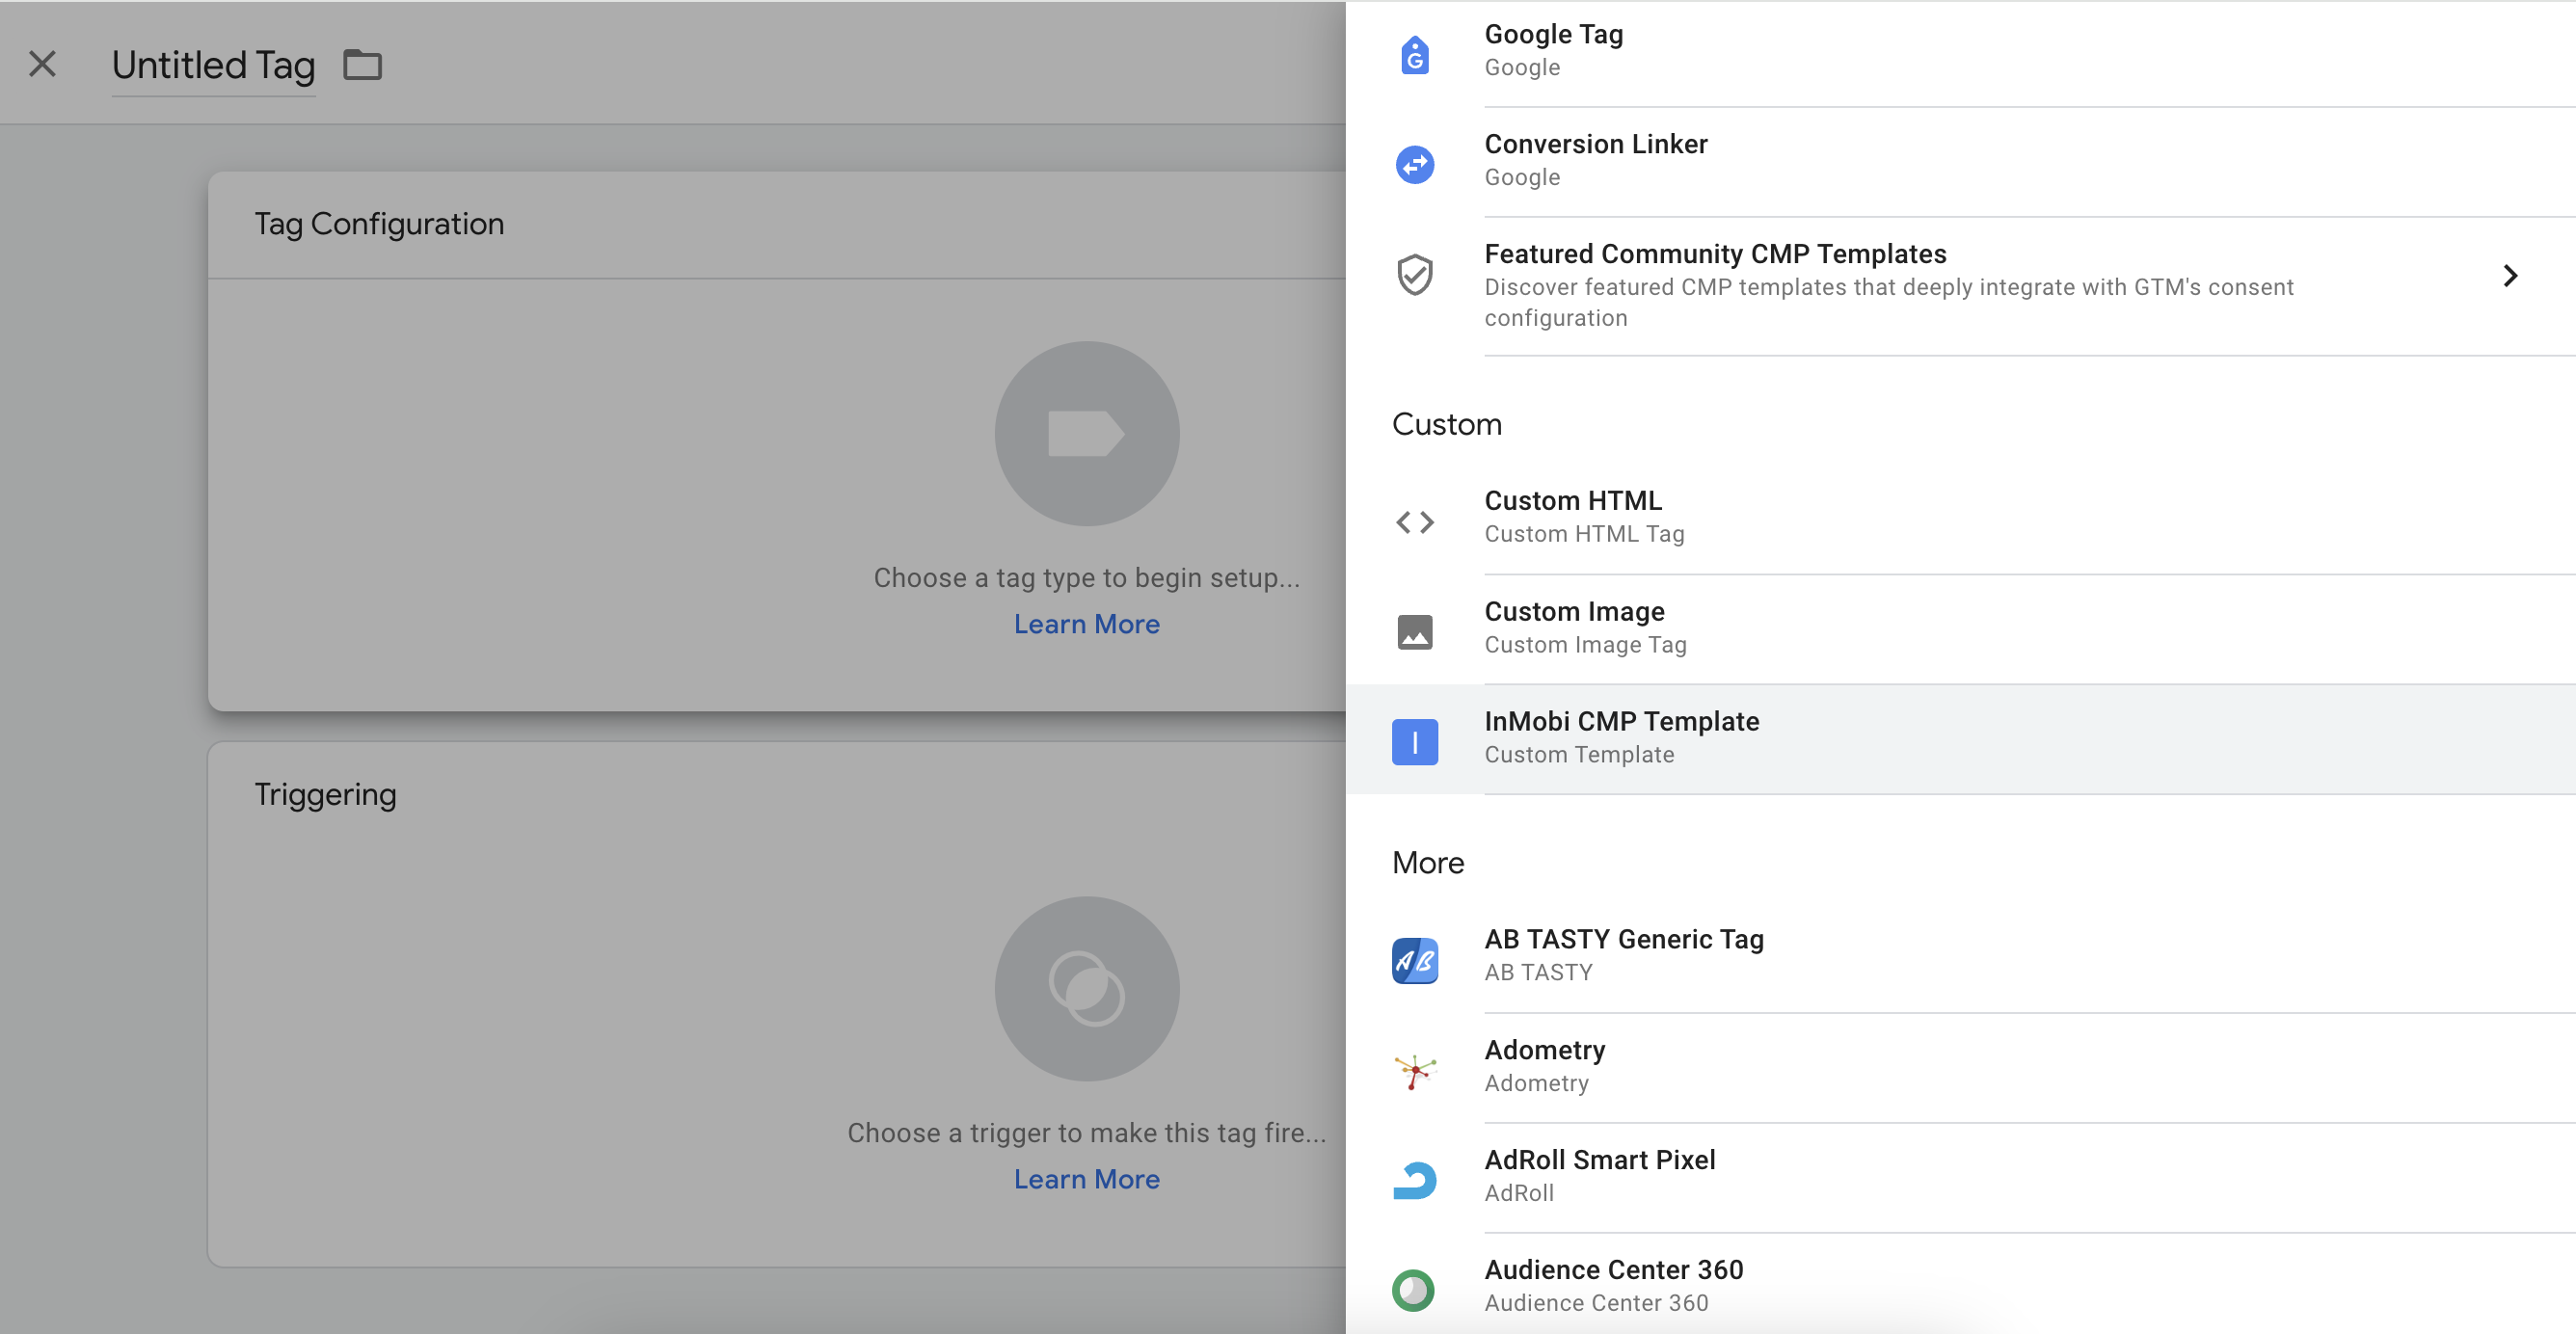Rename the Untitled Tag title field
Screen dimensions: 2576x1334
coord(214,66)
